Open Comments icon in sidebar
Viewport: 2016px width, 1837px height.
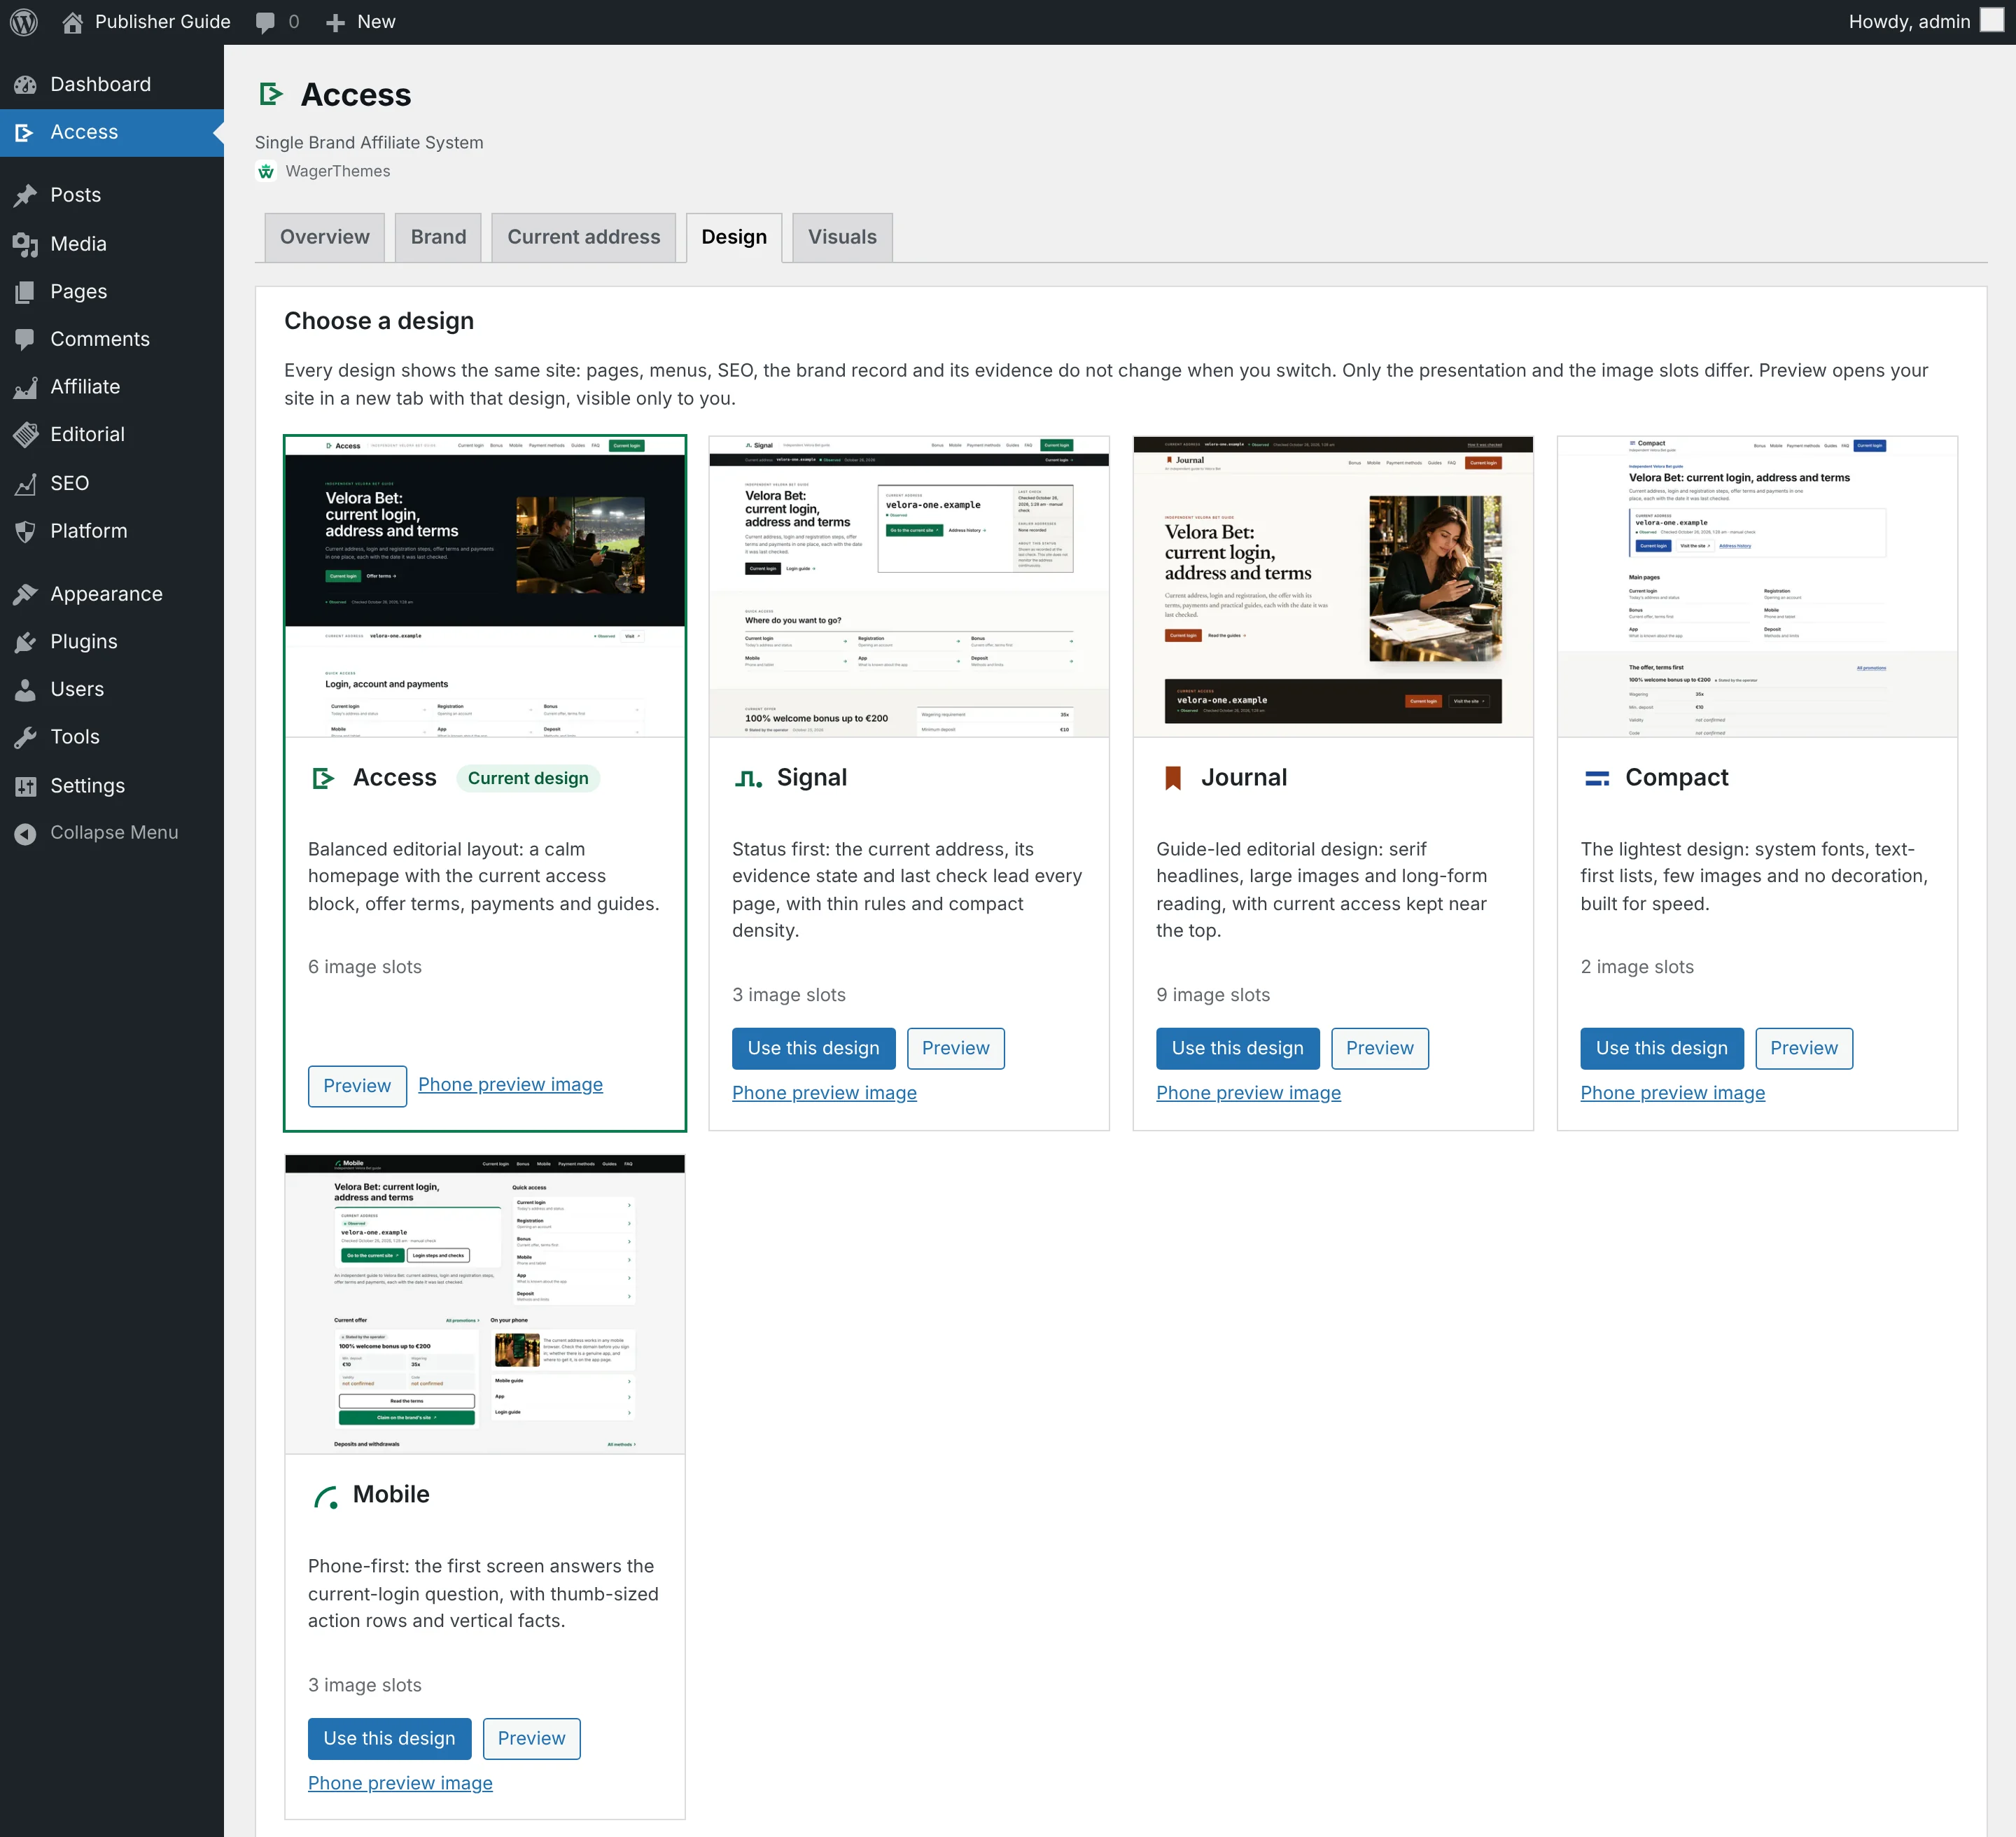tap(26, 339)
